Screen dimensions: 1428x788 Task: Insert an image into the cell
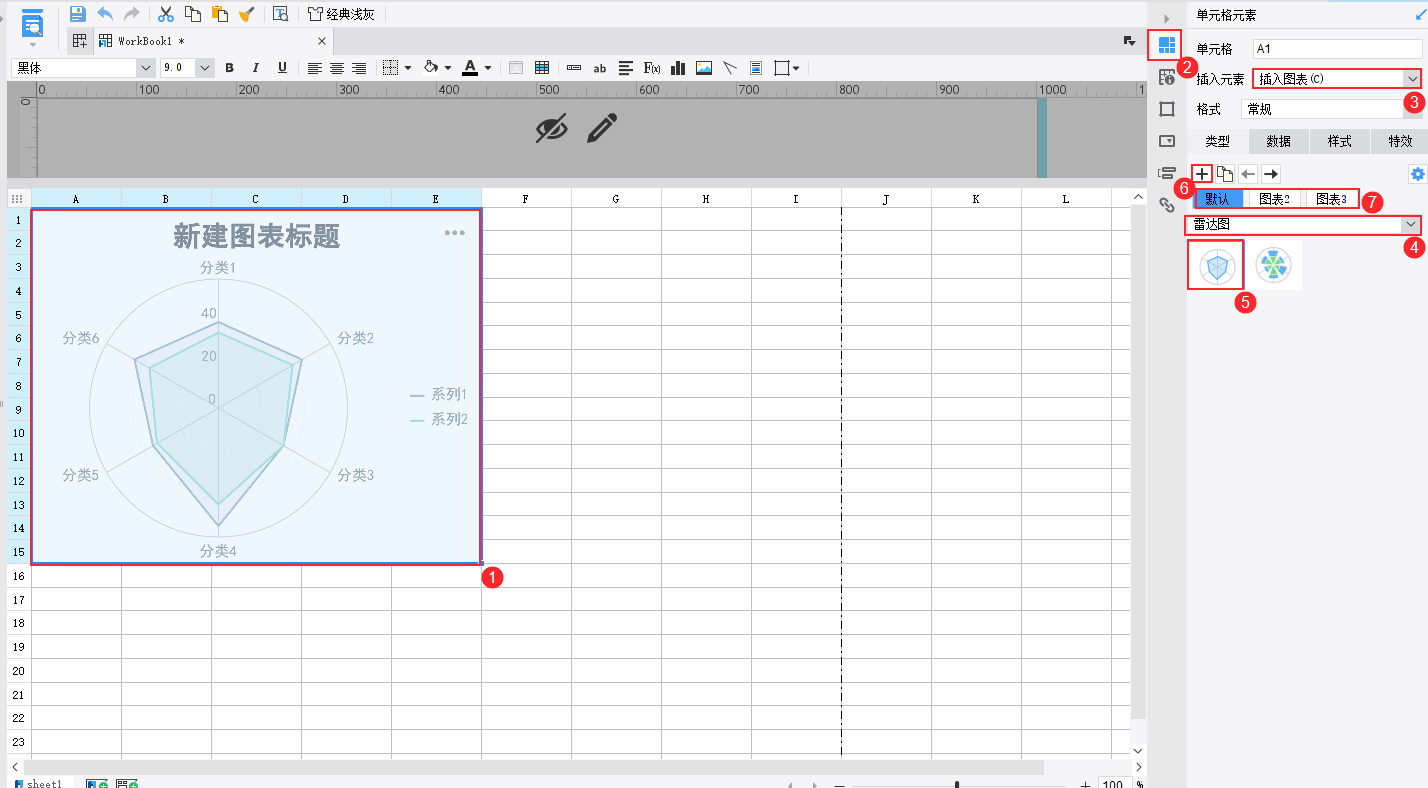tap(704, 68)
